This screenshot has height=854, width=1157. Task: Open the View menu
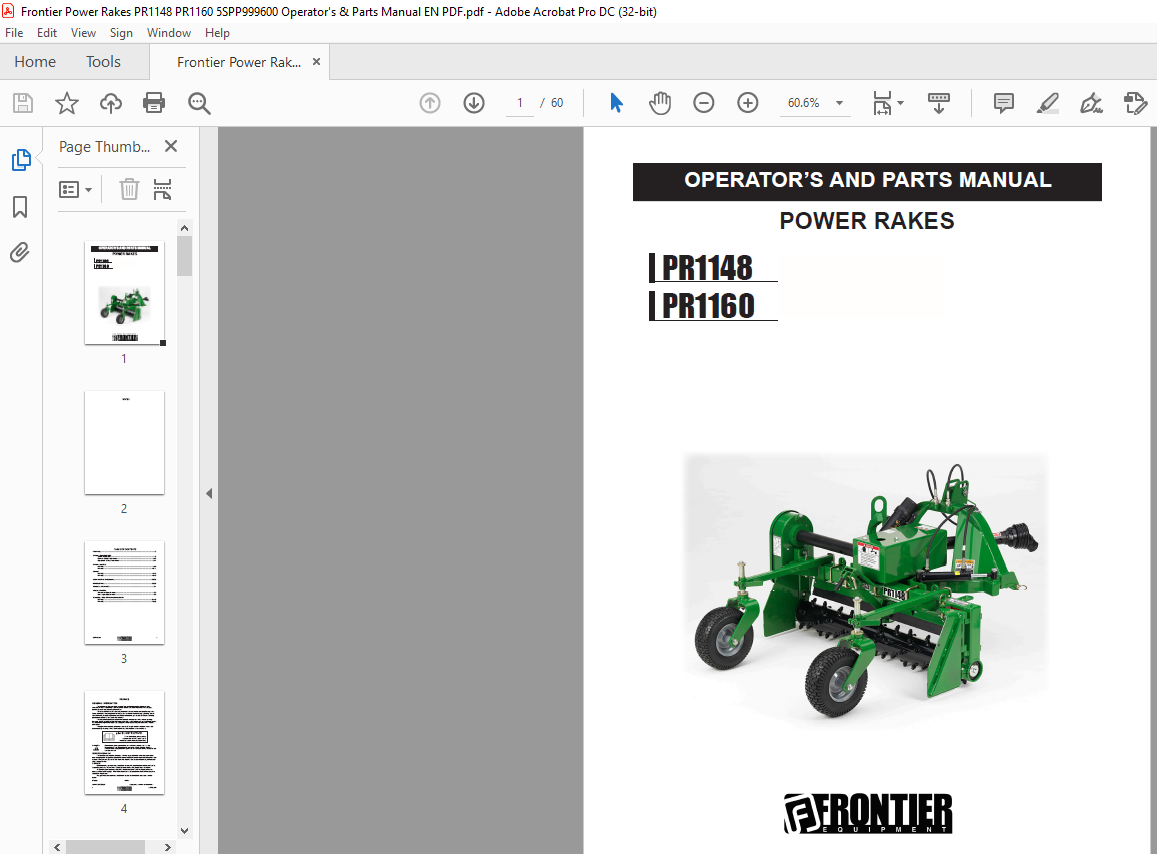[83, 32]
